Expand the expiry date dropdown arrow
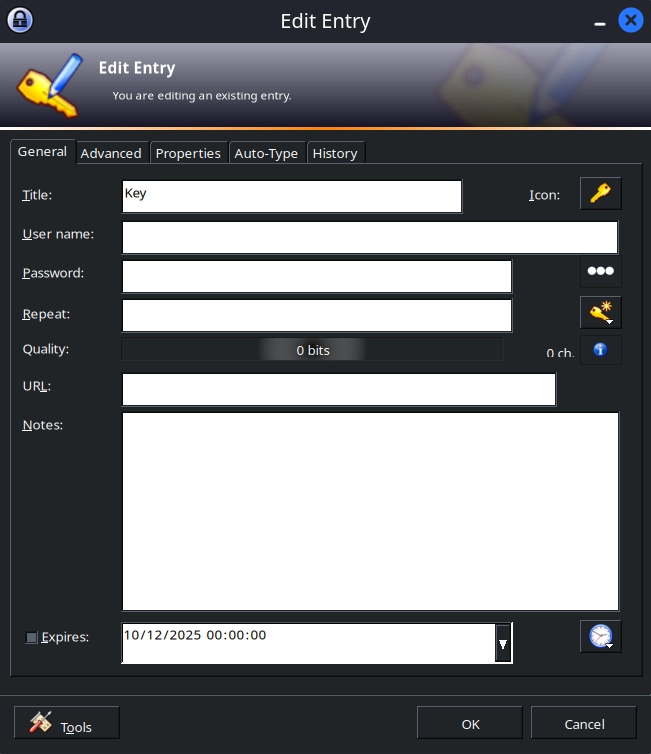This screenshot has width=651, height=754. click(503, 644)
